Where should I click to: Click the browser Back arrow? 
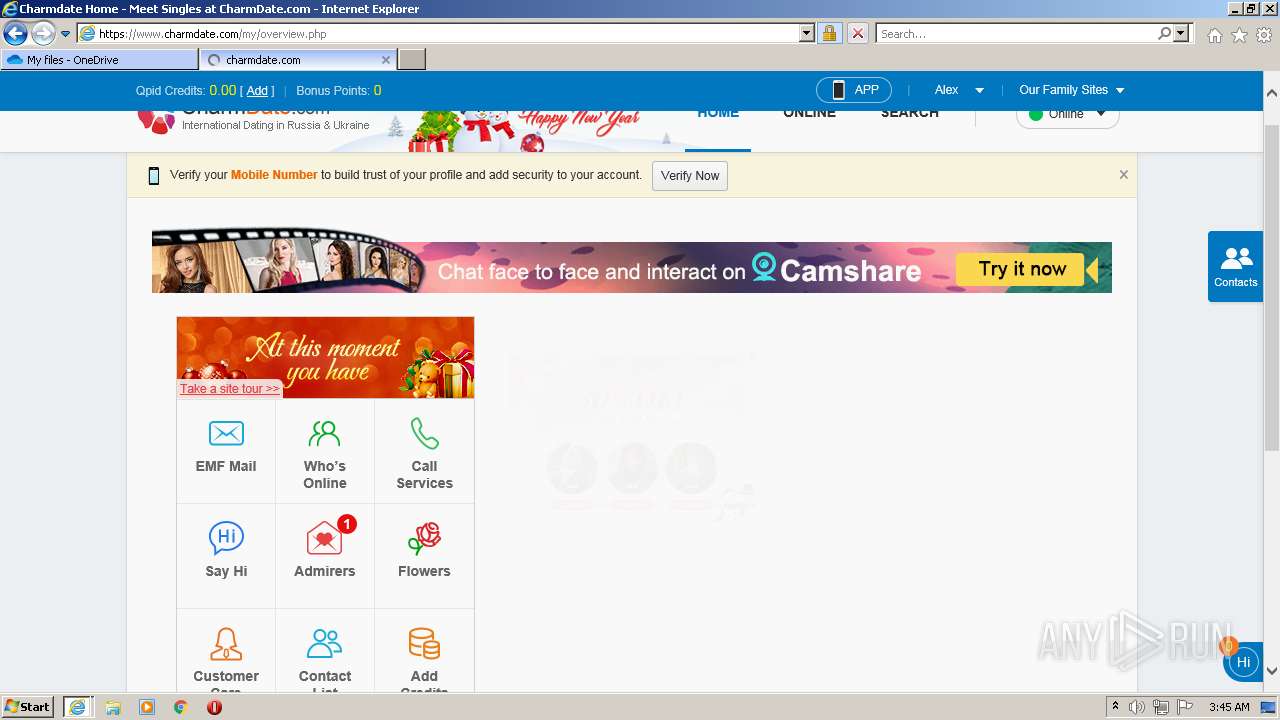point(16,34)
